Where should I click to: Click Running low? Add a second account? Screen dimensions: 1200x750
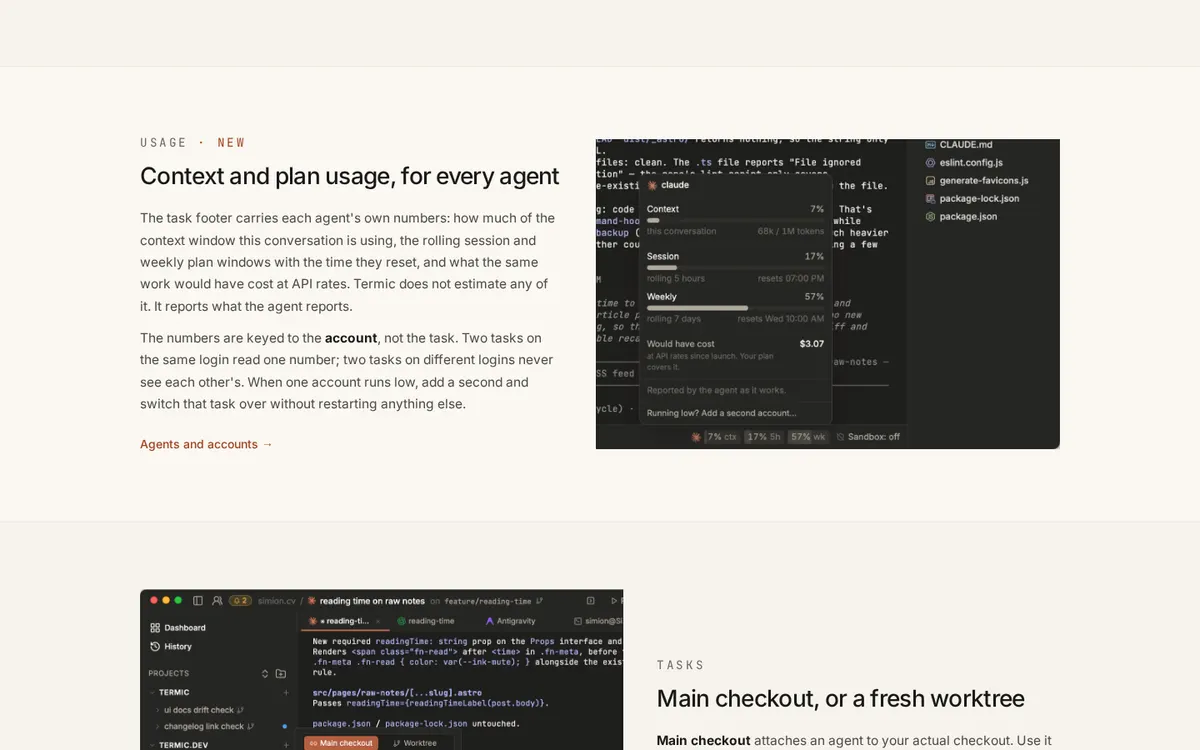(x=722, y=413)
